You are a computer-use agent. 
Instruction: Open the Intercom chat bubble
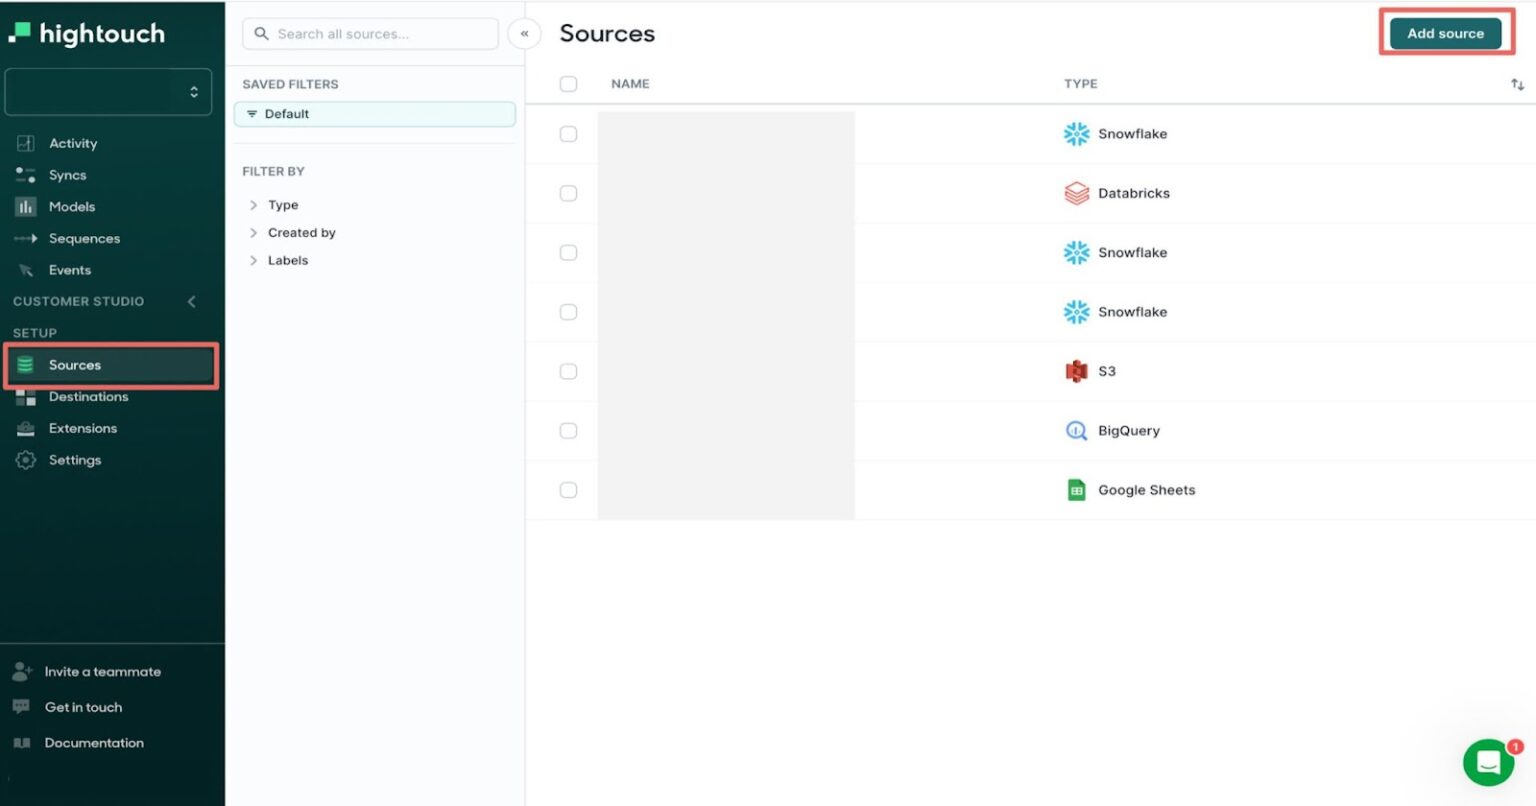1488,762
